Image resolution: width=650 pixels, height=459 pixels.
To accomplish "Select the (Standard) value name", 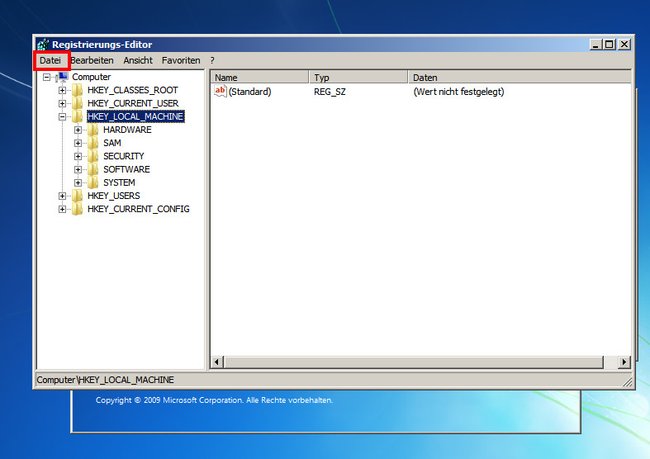I will click(250, 92).
